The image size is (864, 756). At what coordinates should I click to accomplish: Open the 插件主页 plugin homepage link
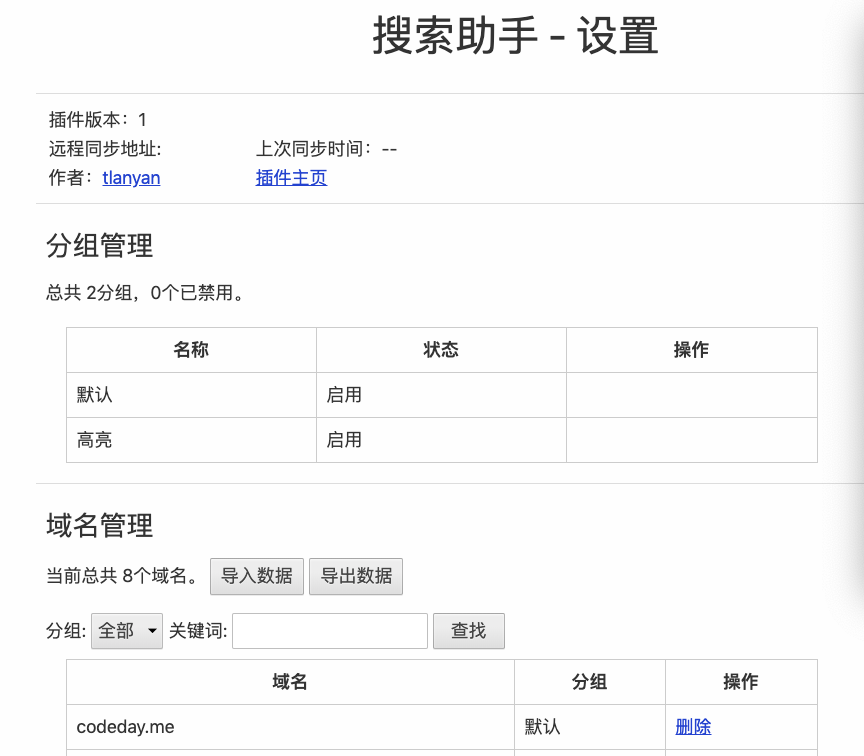tap(291, 177)
